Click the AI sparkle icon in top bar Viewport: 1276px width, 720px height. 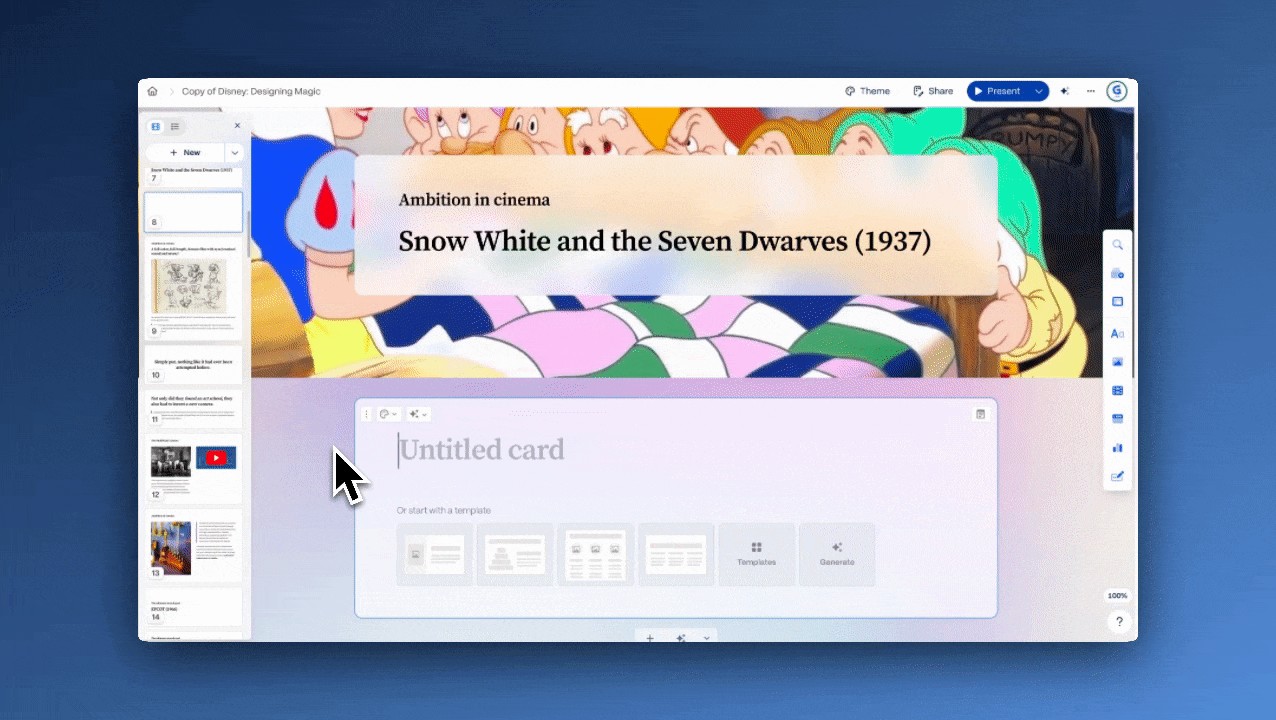click(1065, 91)
